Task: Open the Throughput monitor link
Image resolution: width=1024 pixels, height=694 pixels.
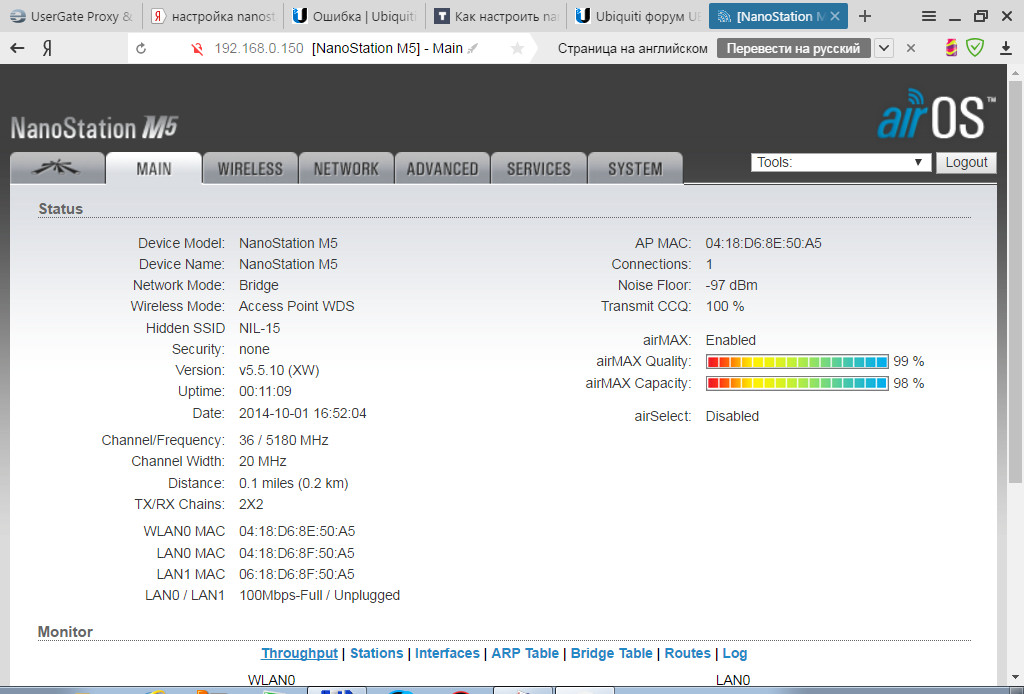Action: pyautogui.click(x=300, y=654)
